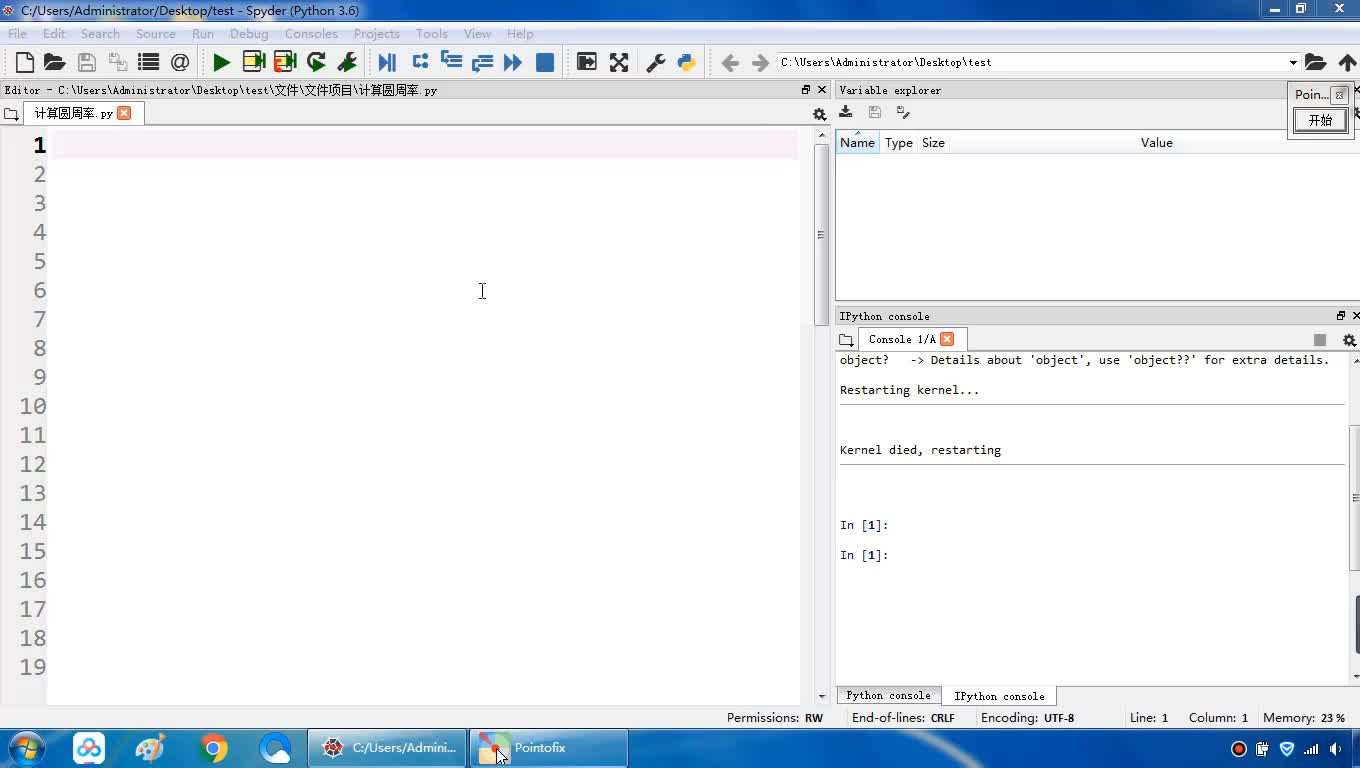Undock the IPython console pane

pos(1341,316)
